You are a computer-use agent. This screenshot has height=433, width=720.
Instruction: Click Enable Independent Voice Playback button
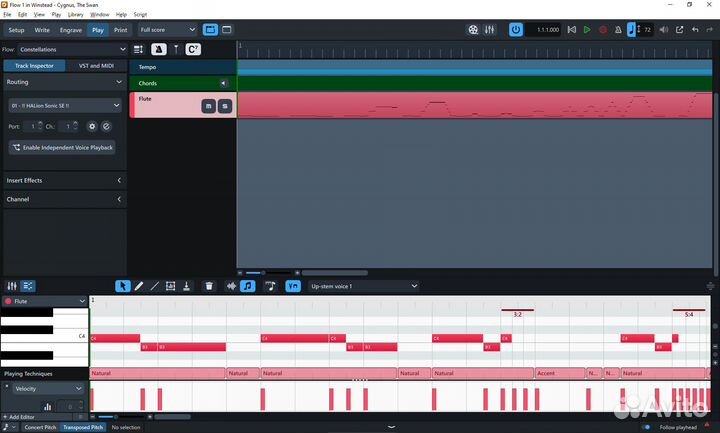(x=63, y=147)
